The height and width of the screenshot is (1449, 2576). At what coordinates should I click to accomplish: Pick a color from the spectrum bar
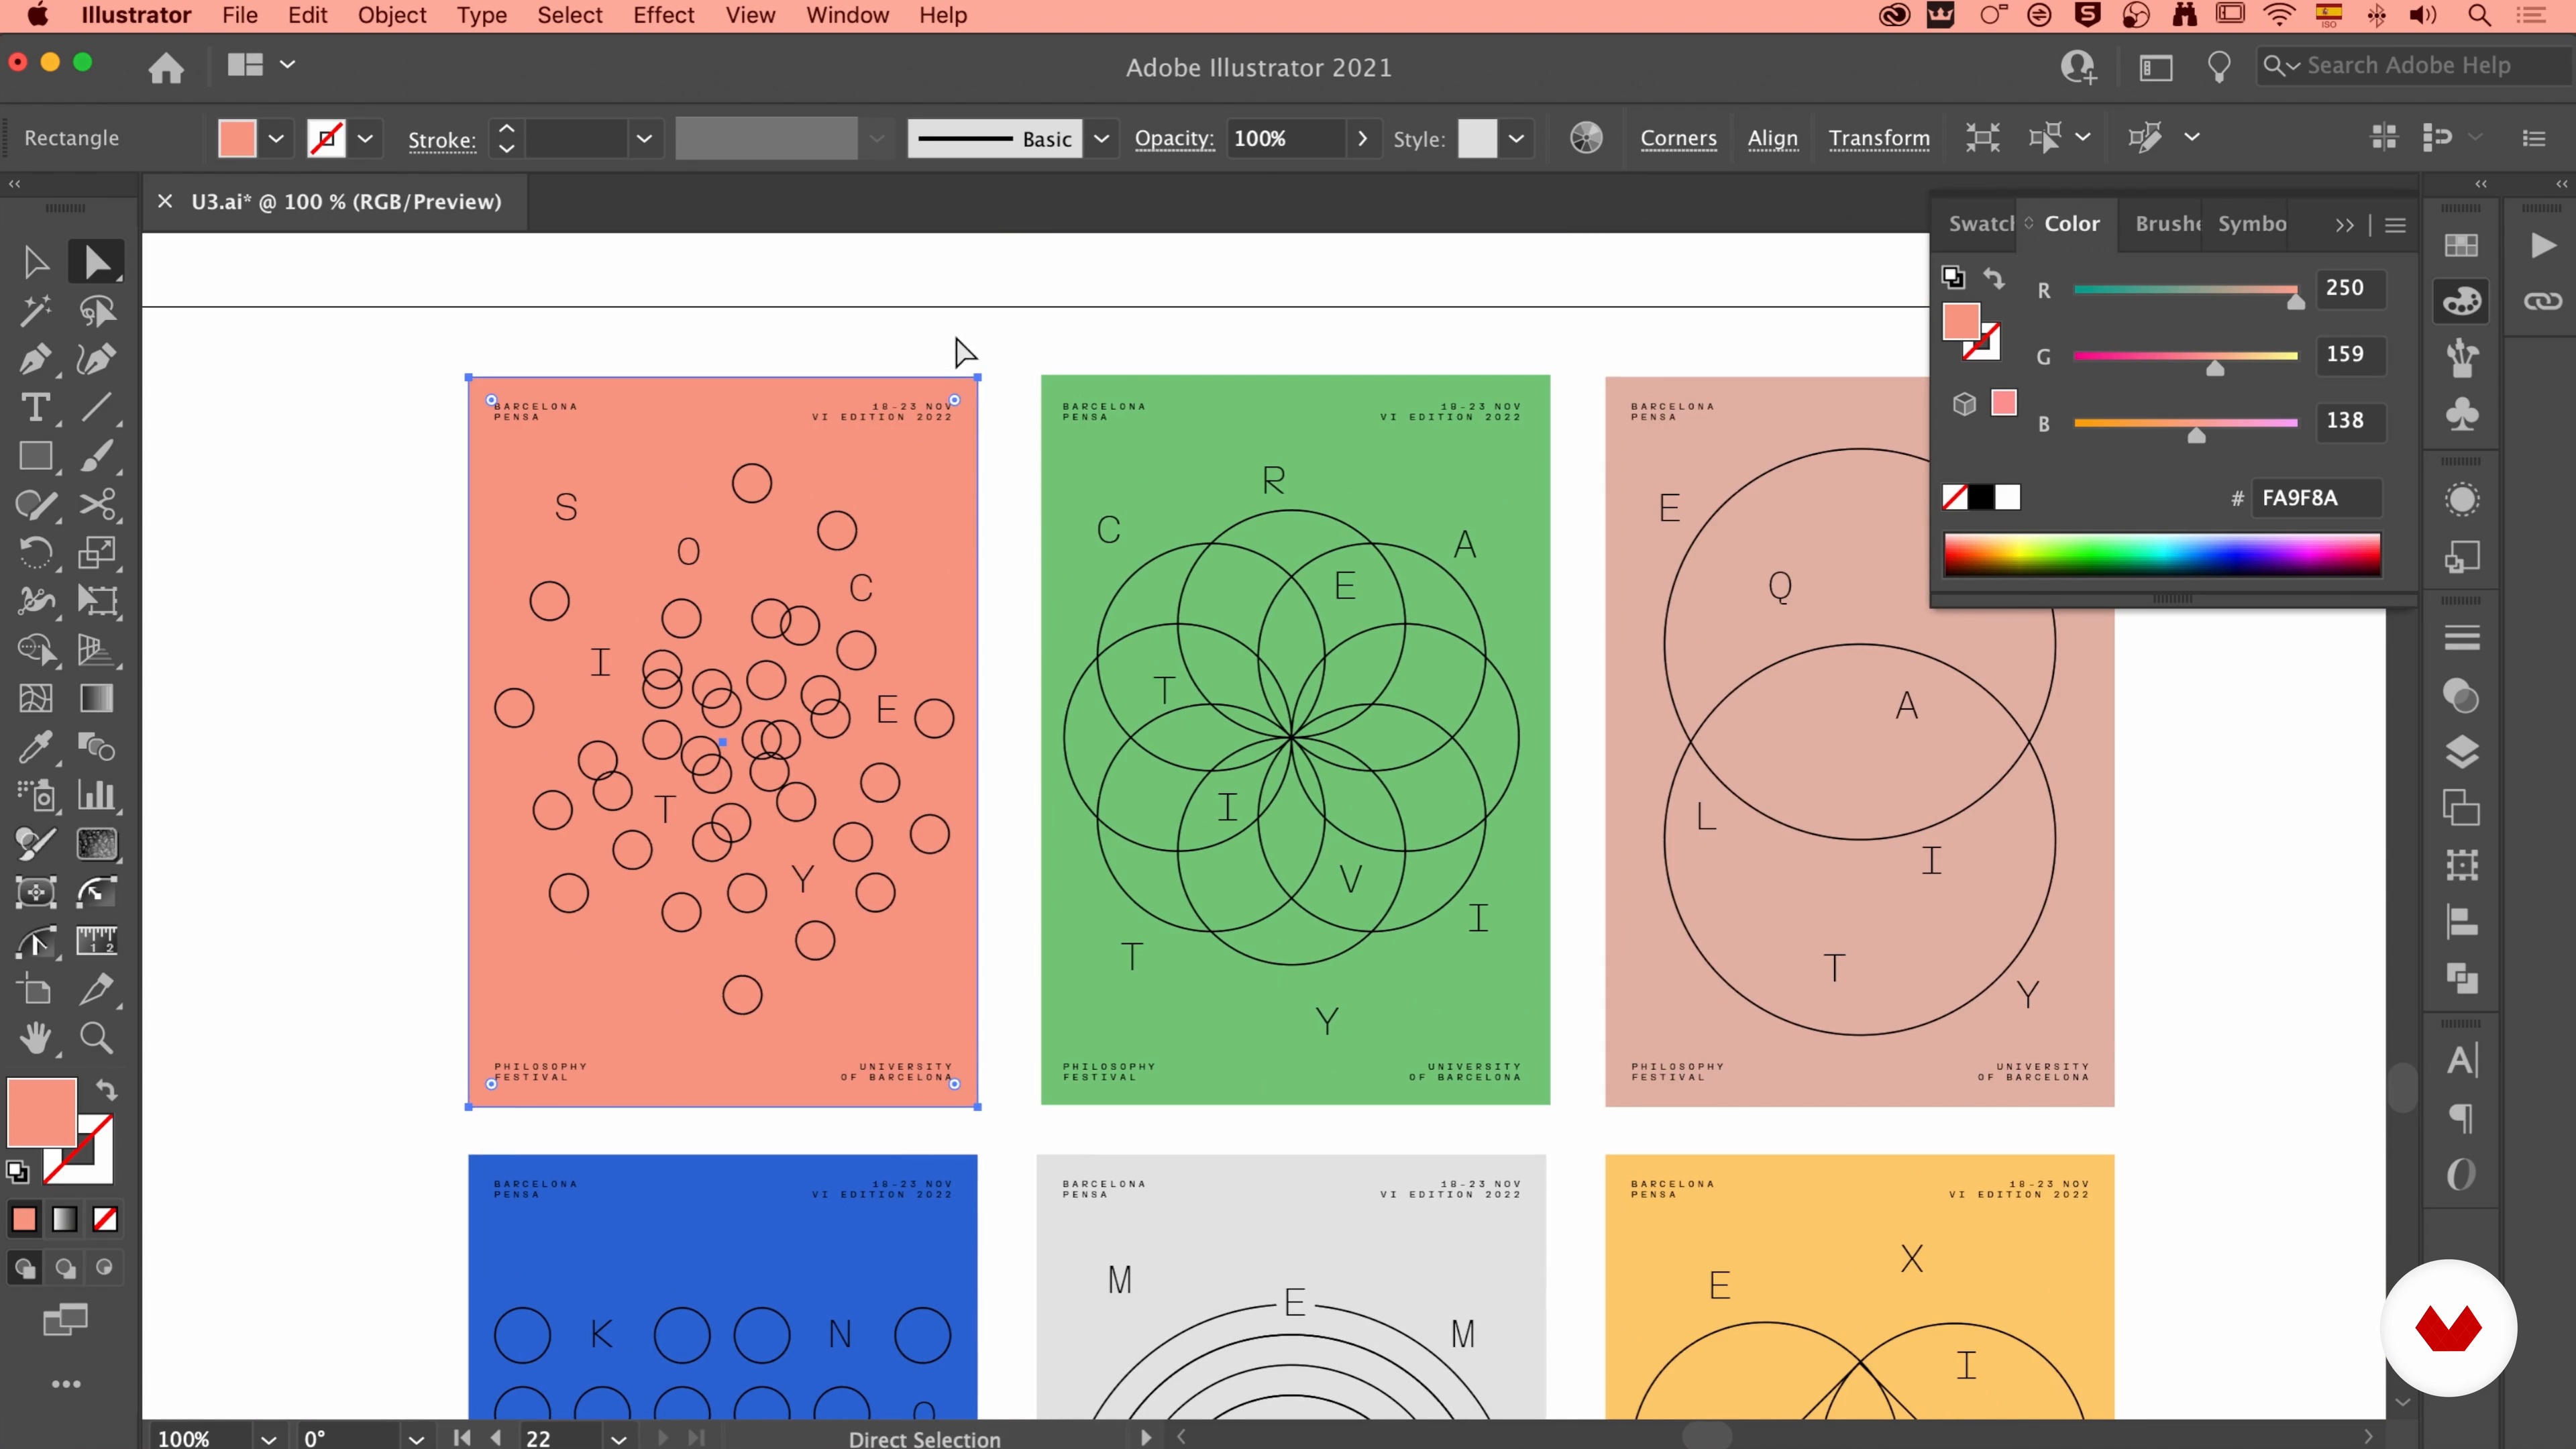[2162, 554]
